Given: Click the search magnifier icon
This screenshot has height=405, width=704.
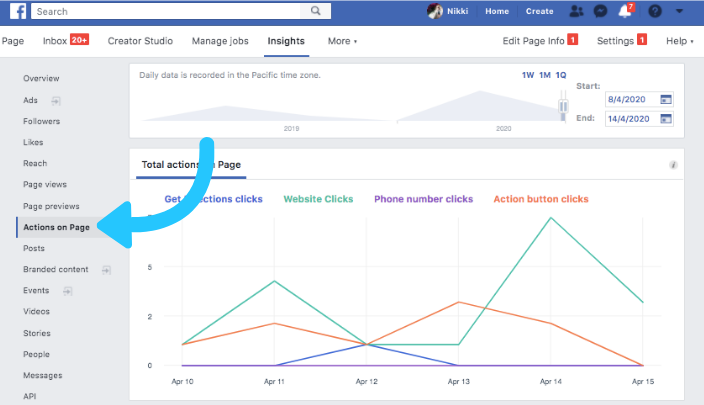Looking at the screenshot, I should pos(316,11).
